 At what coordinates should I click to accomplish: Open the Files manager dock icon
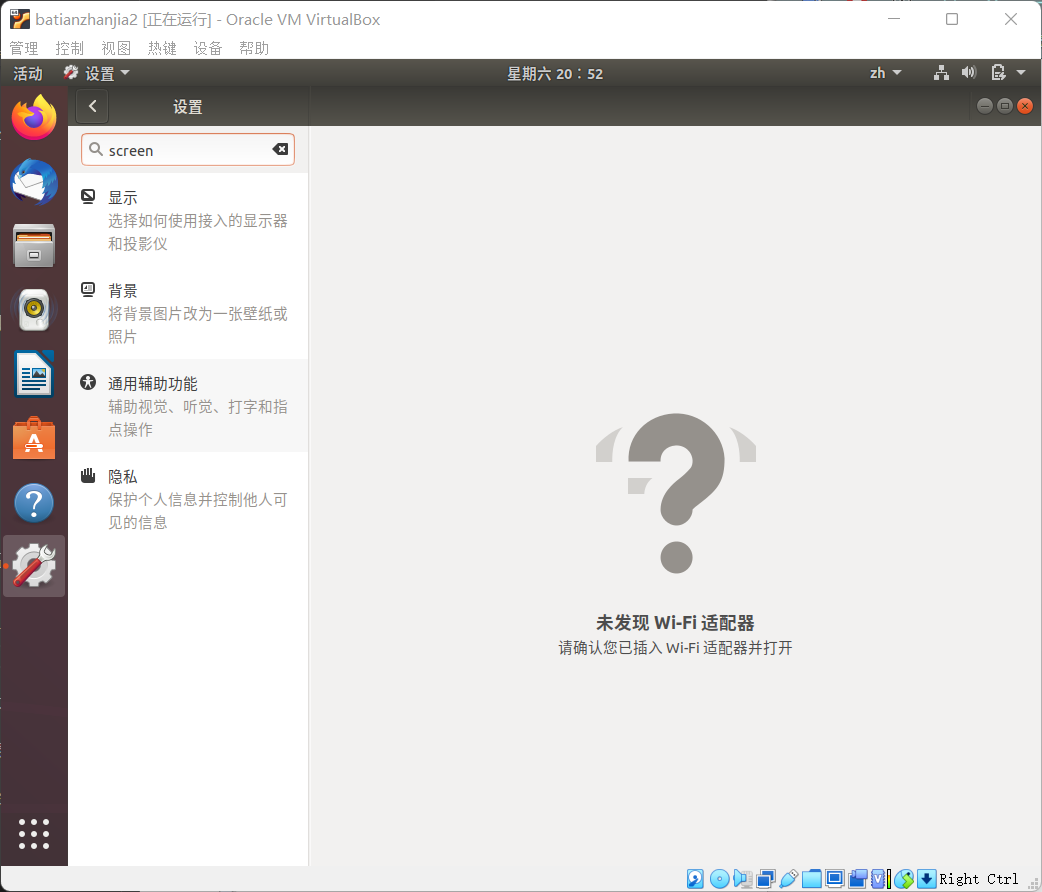(34, 245)
